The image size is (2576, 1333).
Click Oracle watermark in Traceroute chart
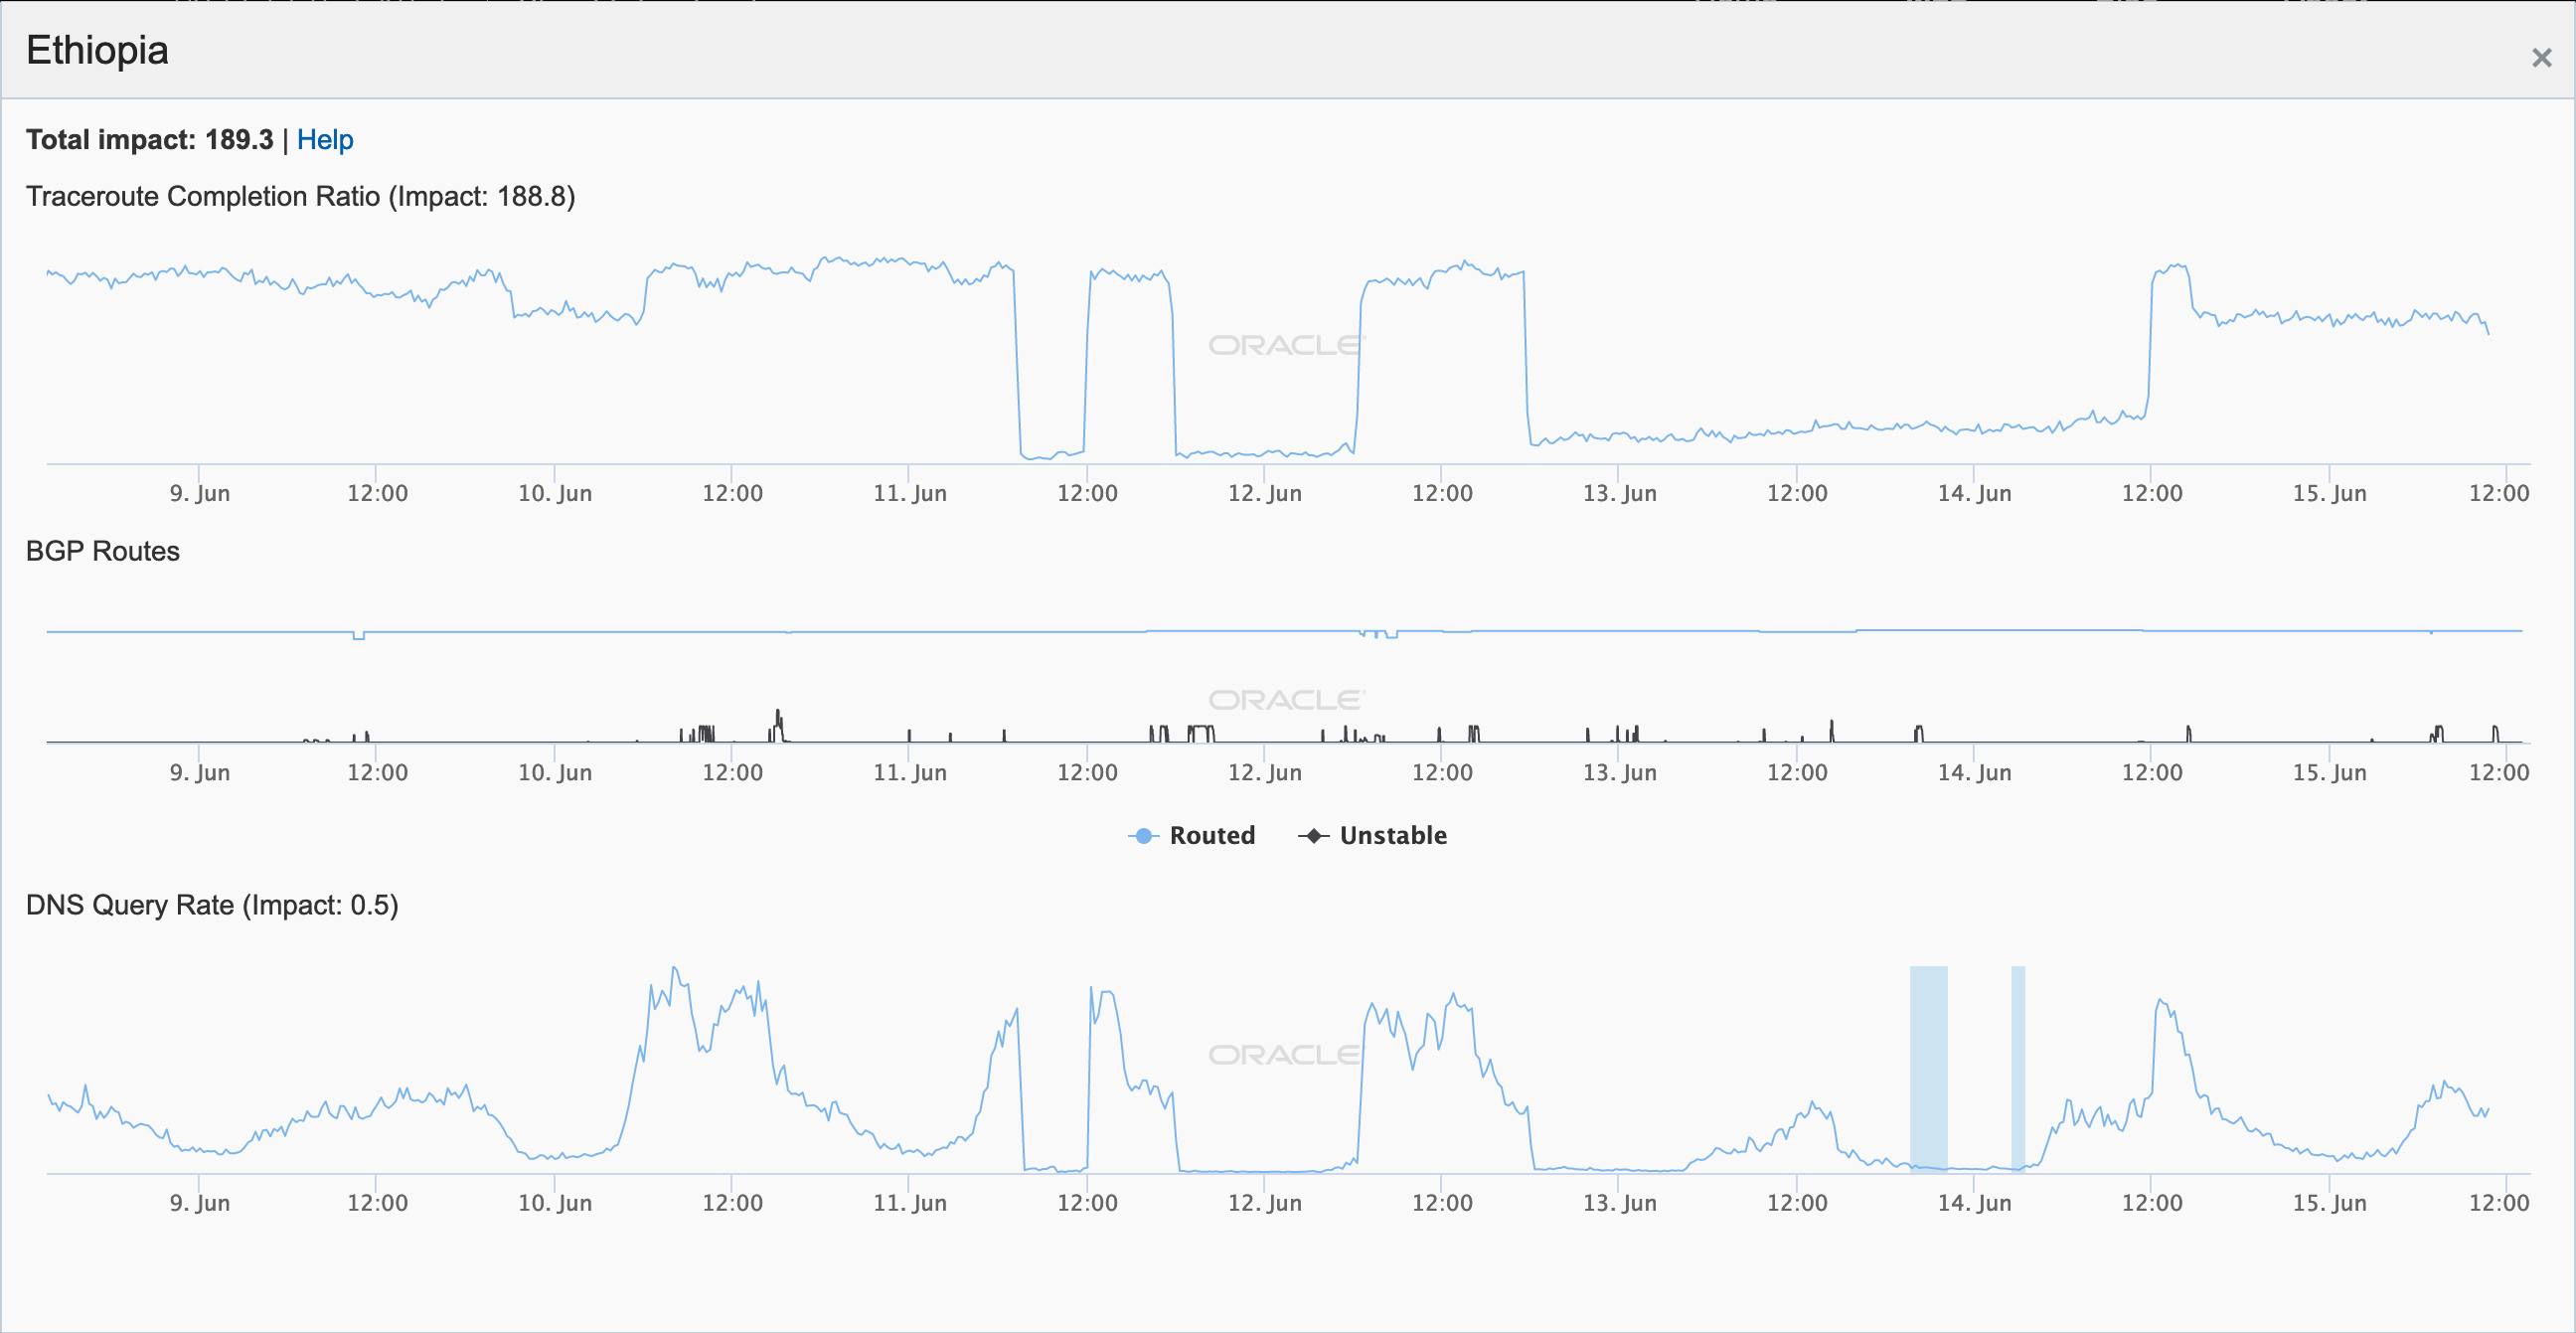[1286, 345]
